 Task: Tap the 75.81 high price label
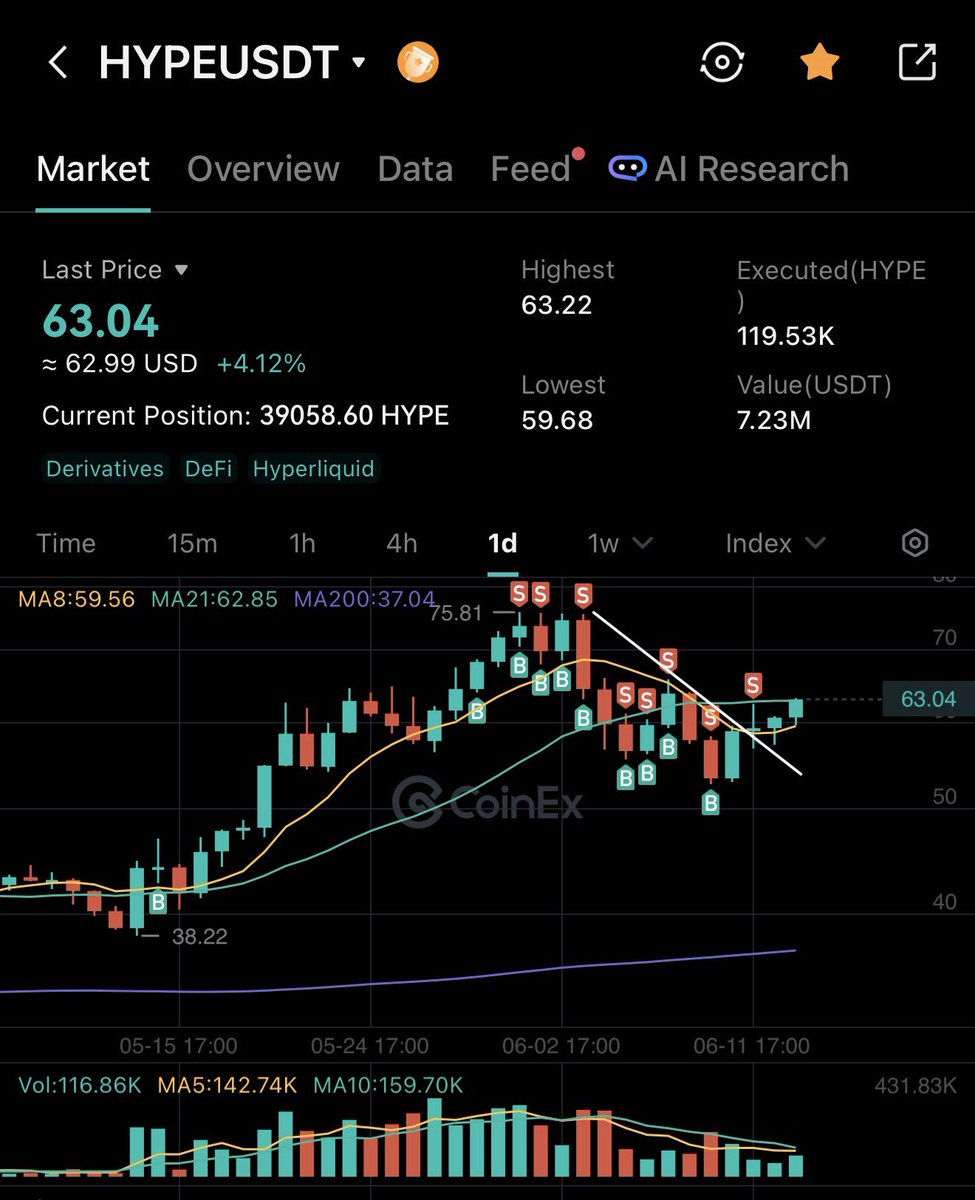click(456, 613)
